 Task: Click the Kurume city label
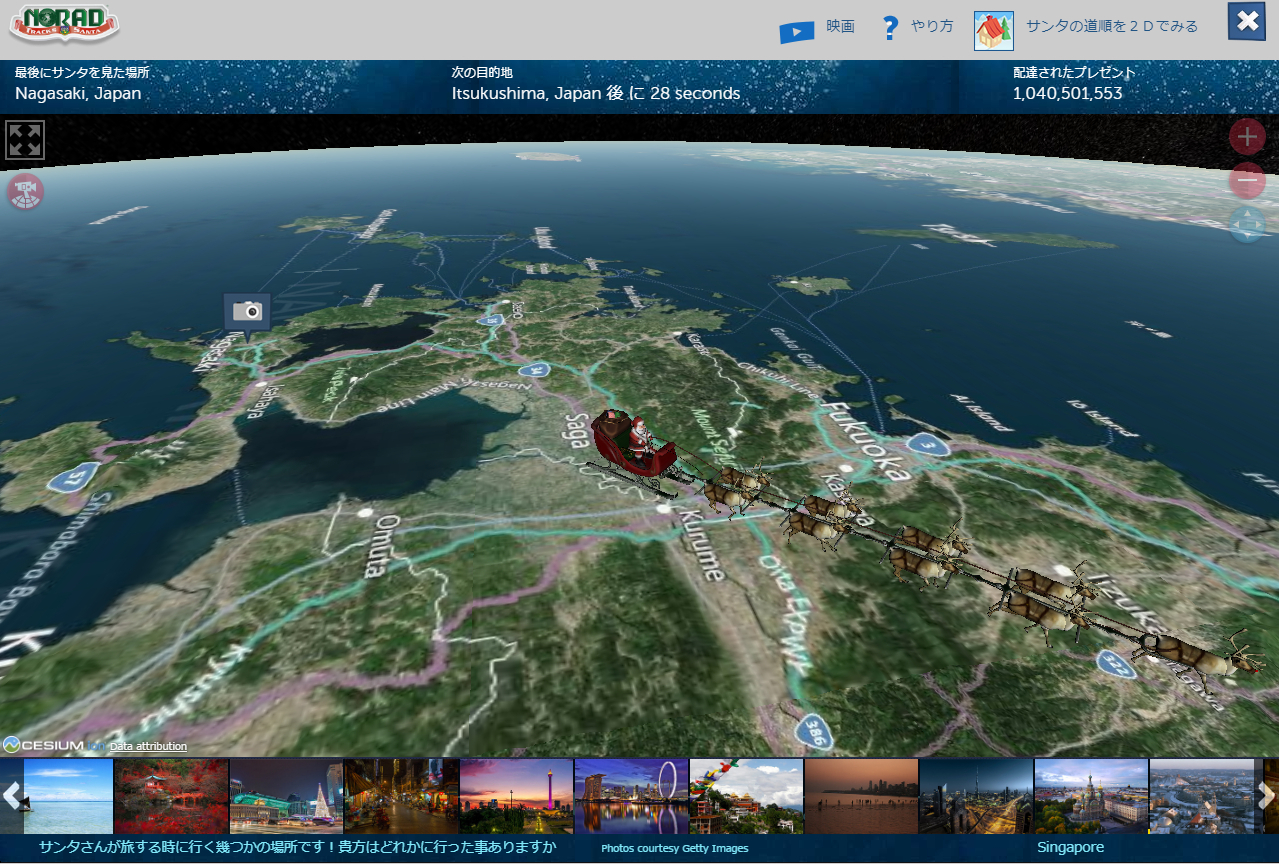(x=700, y=546)
